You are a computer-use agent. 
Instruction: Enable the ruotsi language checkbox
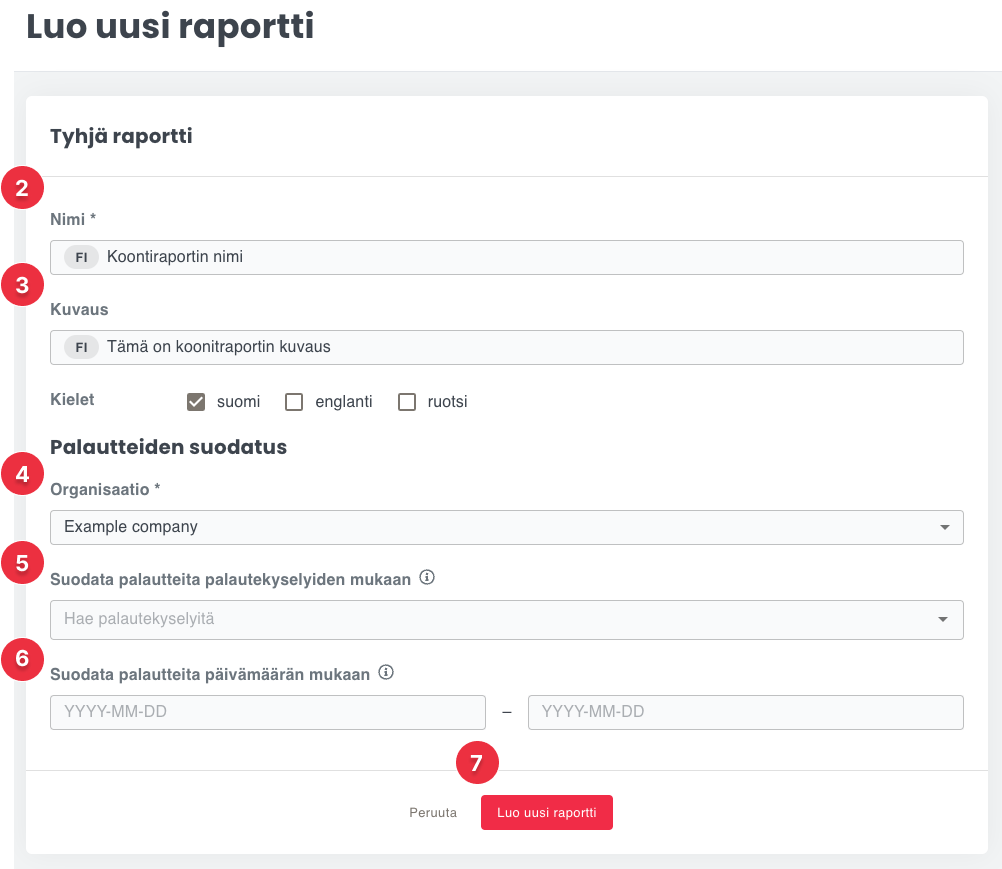(x=407, y=402)
